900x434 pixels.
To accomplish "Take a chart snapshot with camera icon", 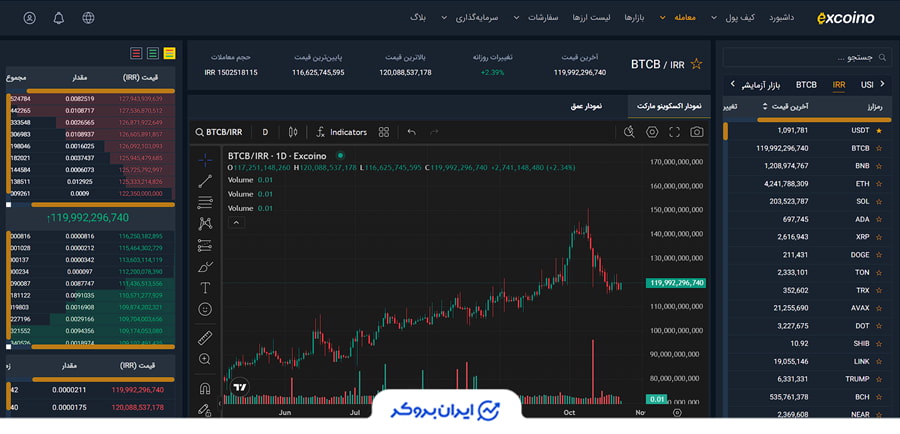I will point(697,132).
